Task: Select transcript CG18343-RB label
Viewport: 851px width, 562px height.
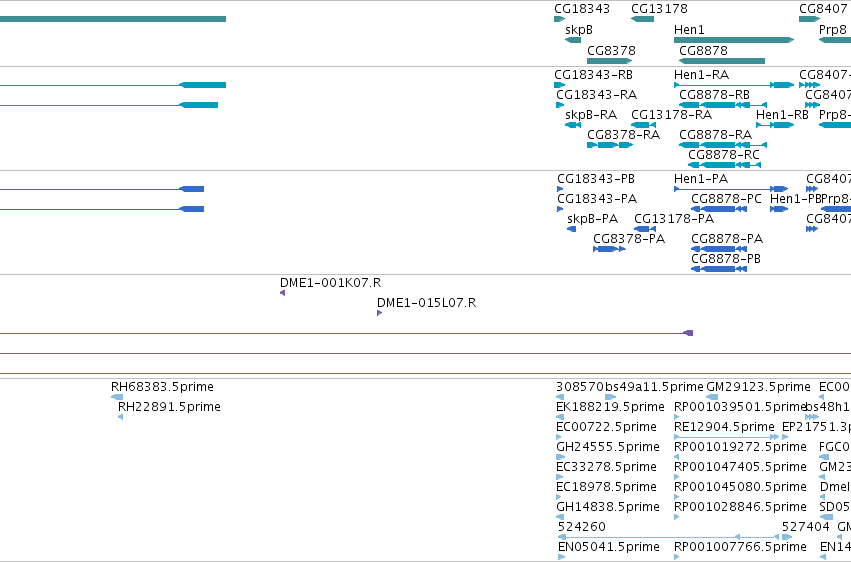Action: pos(593,74)
